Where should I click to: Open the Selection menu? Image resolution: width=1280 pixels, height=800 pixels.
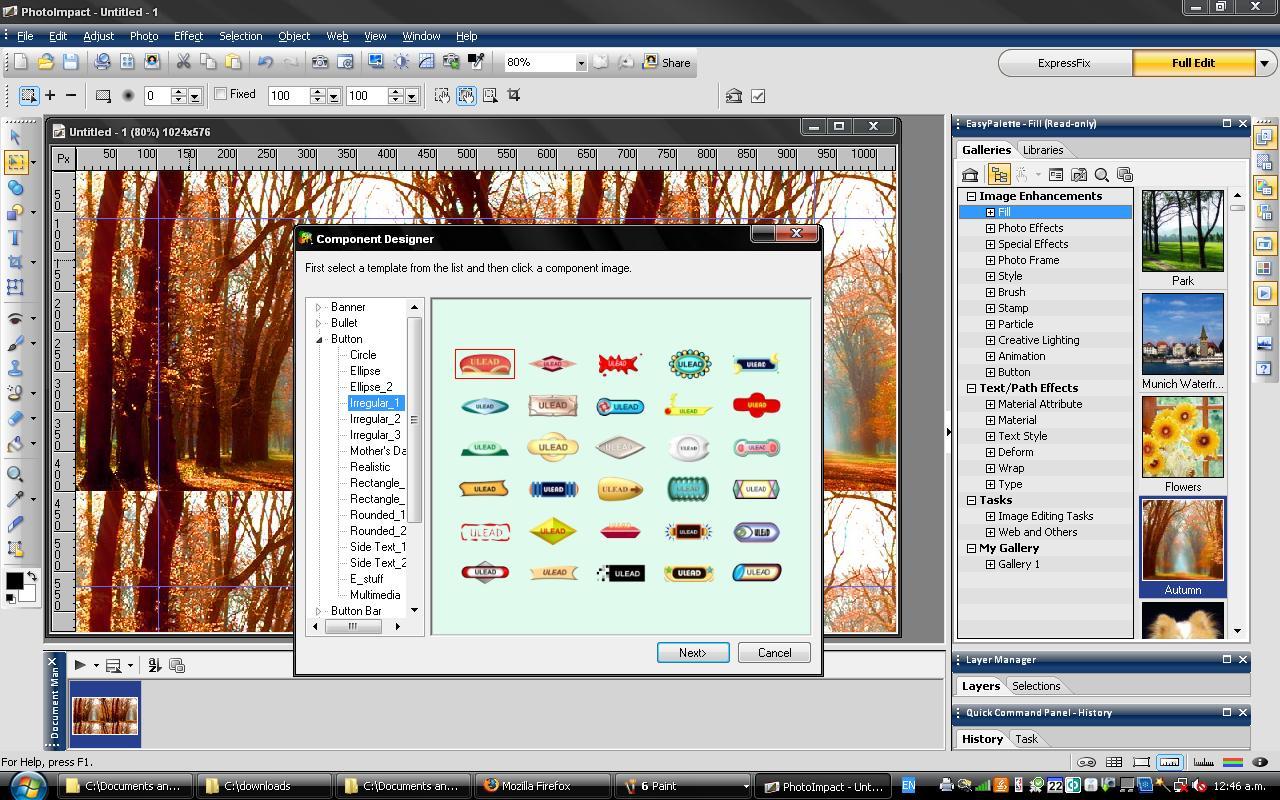pyautogui.click(x=240, y=36)
